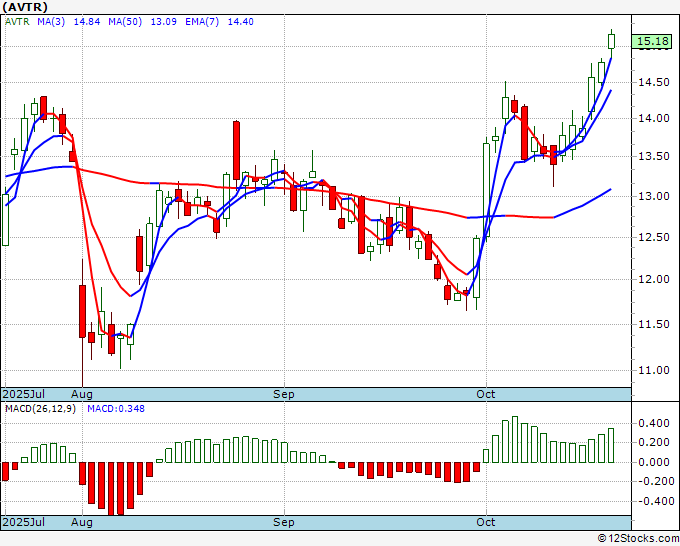Viewport: 680px width, 546px height.
Task: Click Aug on price chart date axis
Action: click(x=82, y=394)
